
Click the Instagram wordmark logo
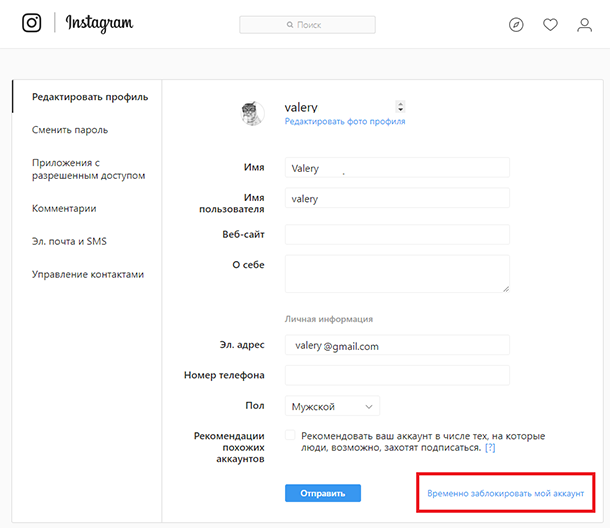click(x=100, y=23)
